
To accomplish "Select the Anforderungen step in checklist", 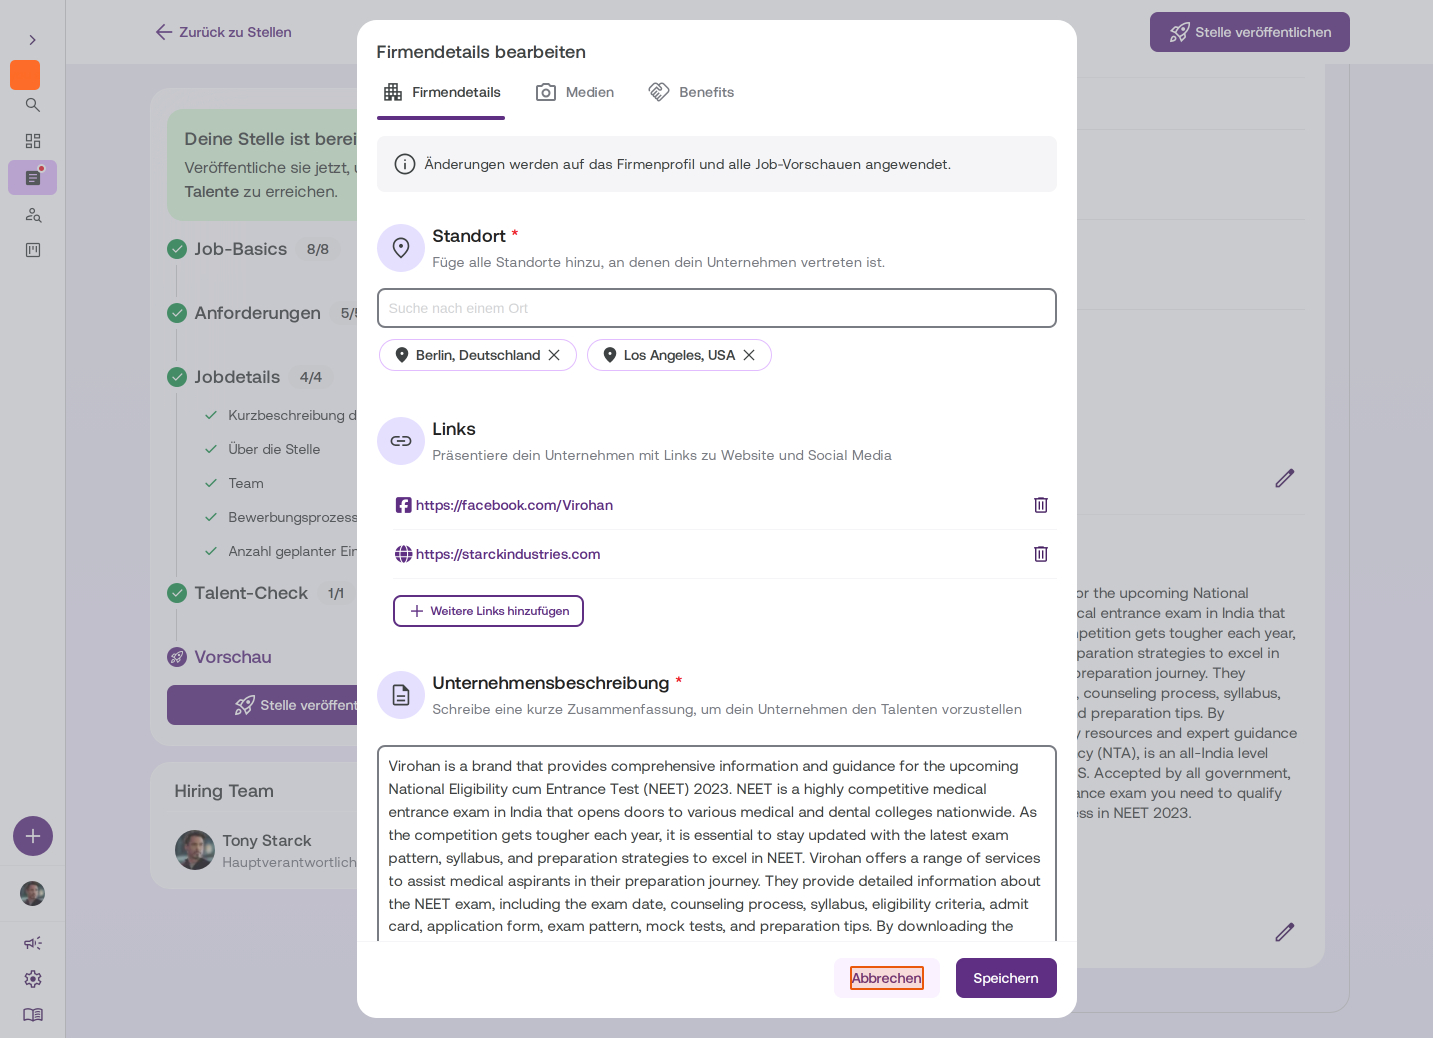I will coord(257,313).
